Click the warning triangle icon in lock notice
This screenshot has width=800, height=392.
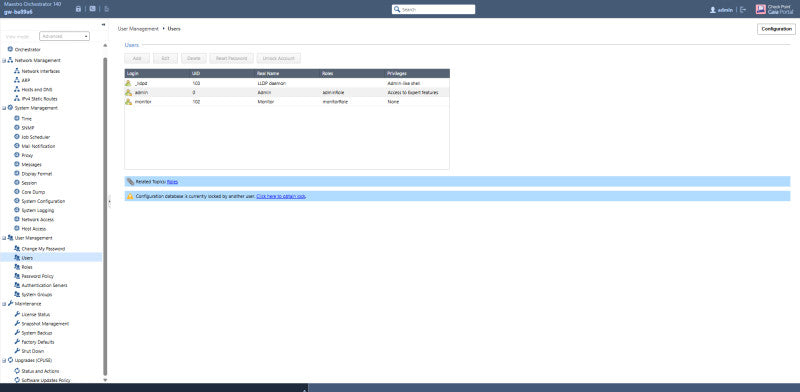(130, 196)
